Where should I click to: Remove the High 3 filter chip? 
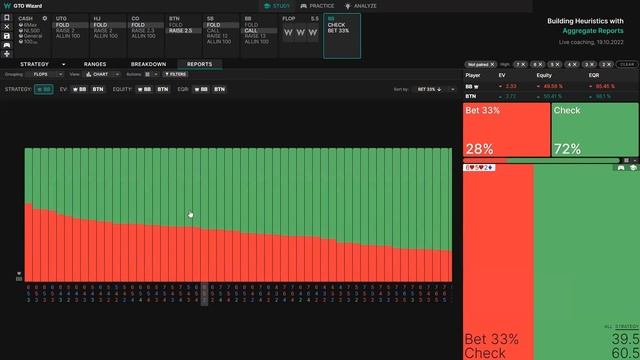click(x=591, y=64)
